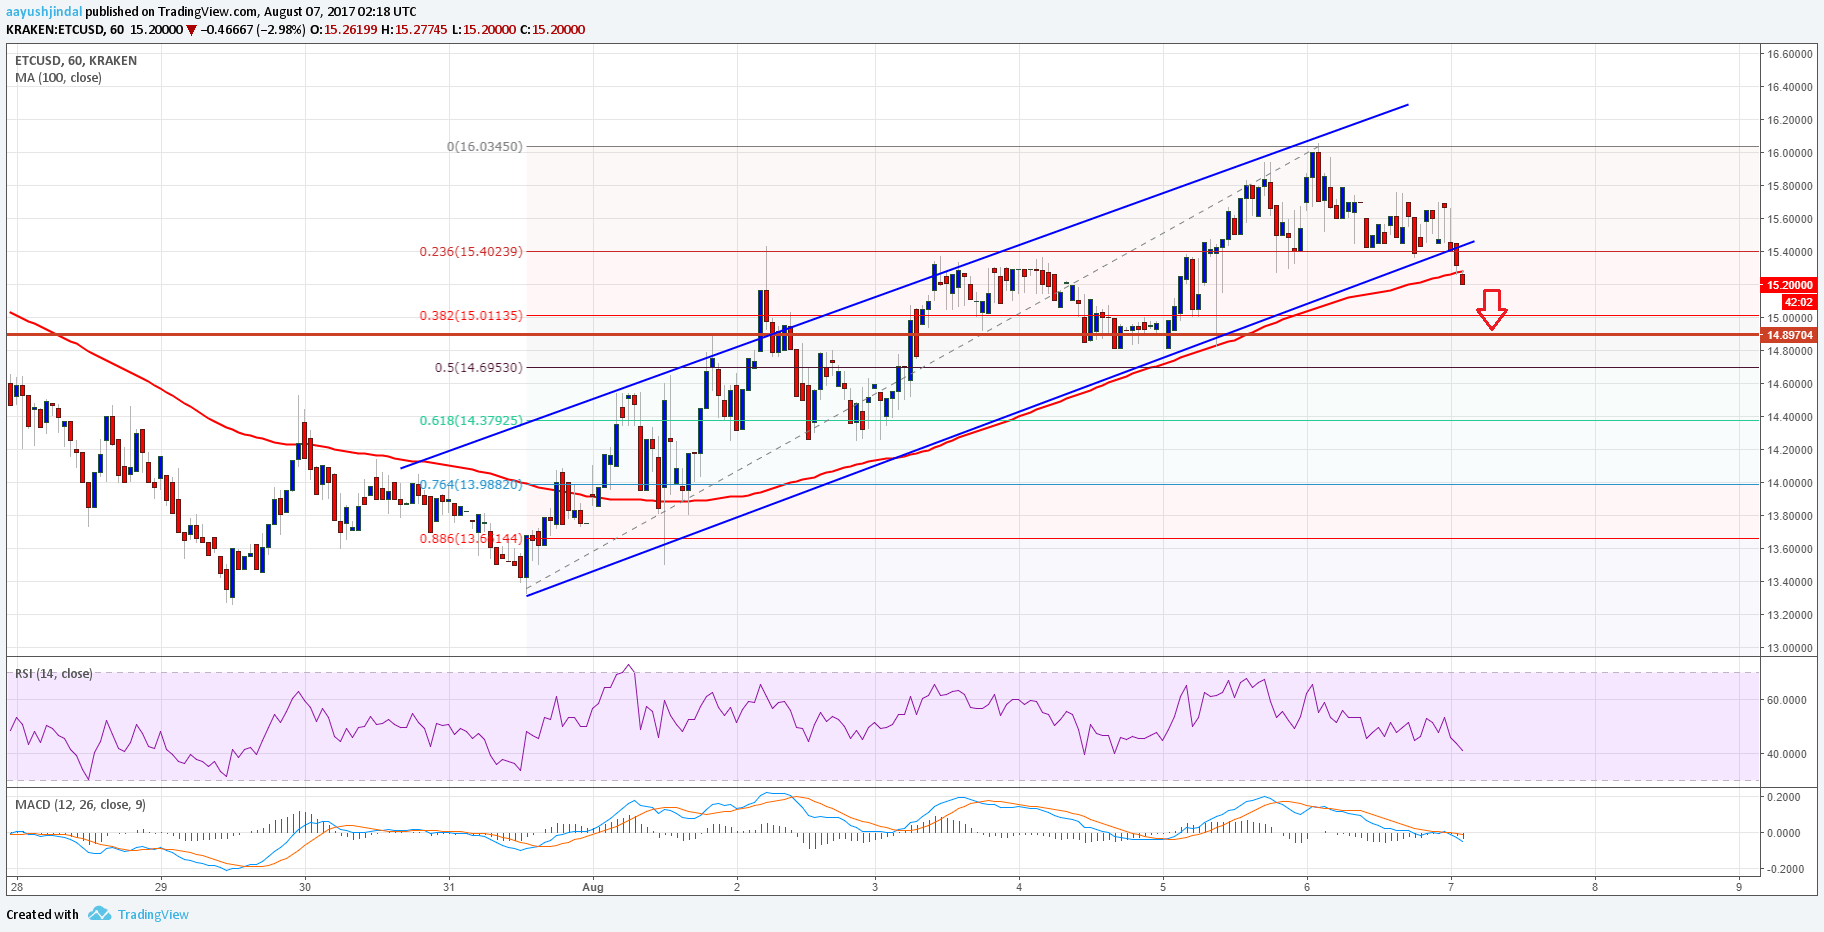This screenshot has height=932, width=1824.
Task: Select the 0.5(14.69530) Fibonacci level label
Action: point(478,367)
